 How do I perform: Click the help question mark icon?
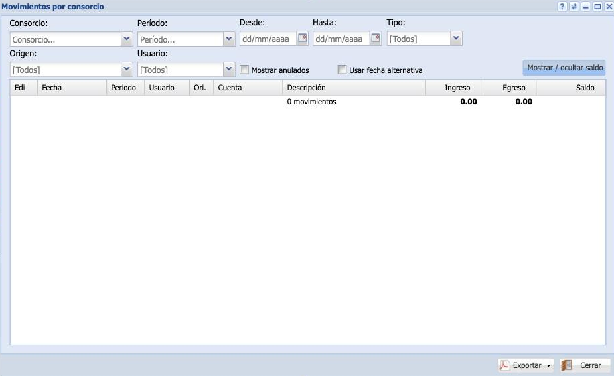pos(562,6)
